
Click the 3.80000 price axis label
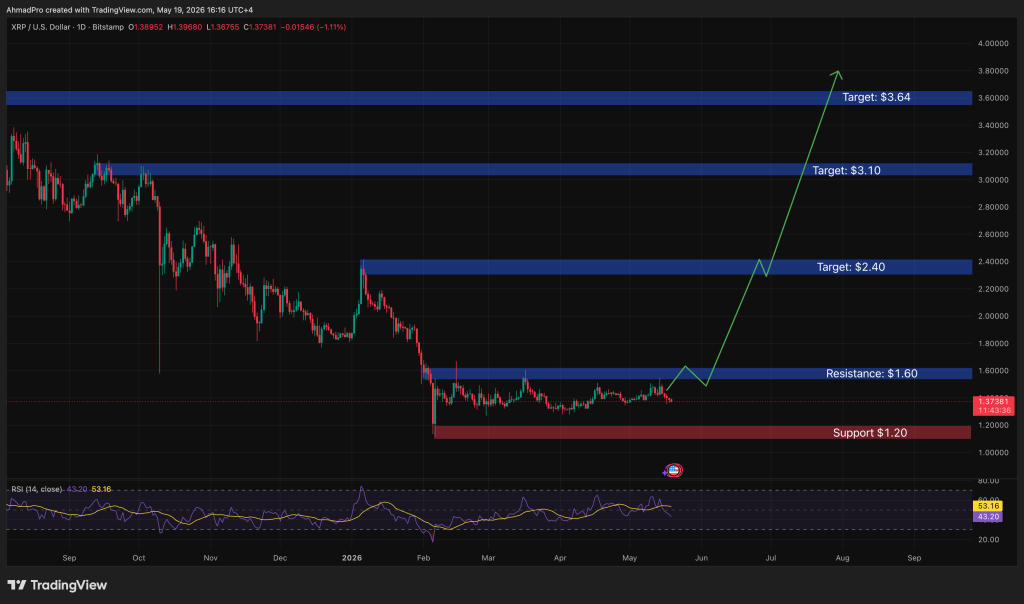[x=993, y=71]
